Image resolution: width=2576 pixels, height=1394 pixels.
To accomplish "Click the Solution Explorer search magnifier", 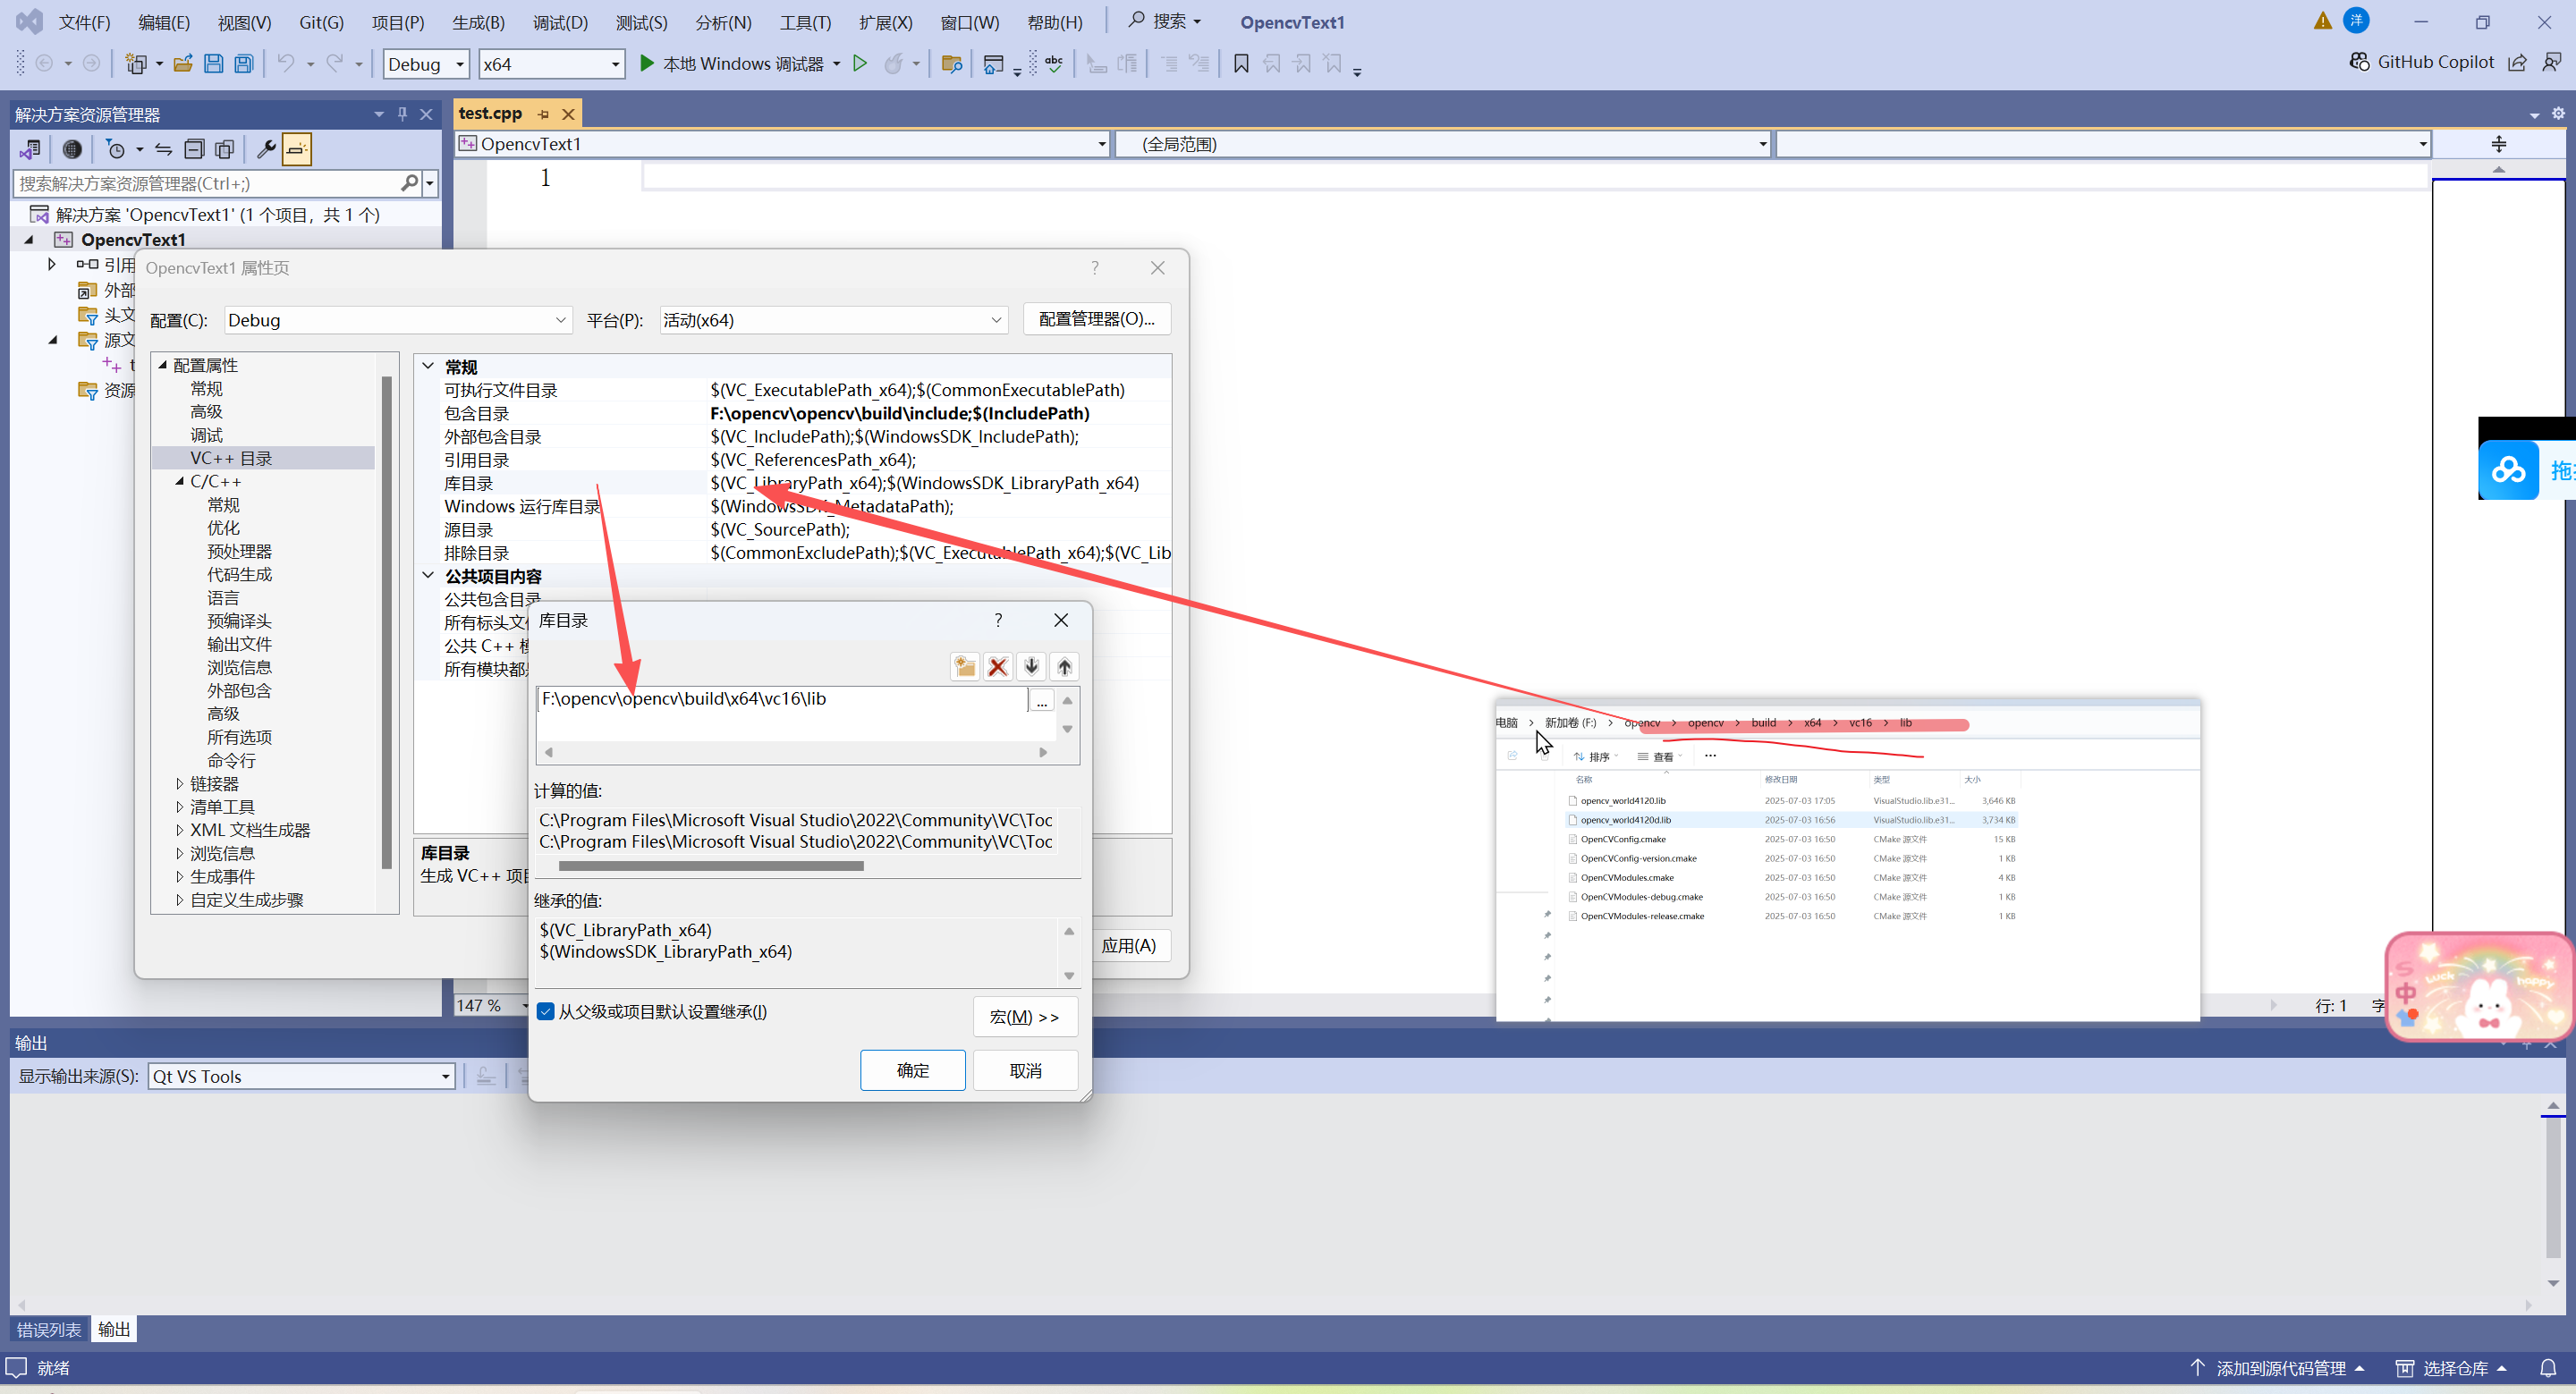I will click(409, 183).
